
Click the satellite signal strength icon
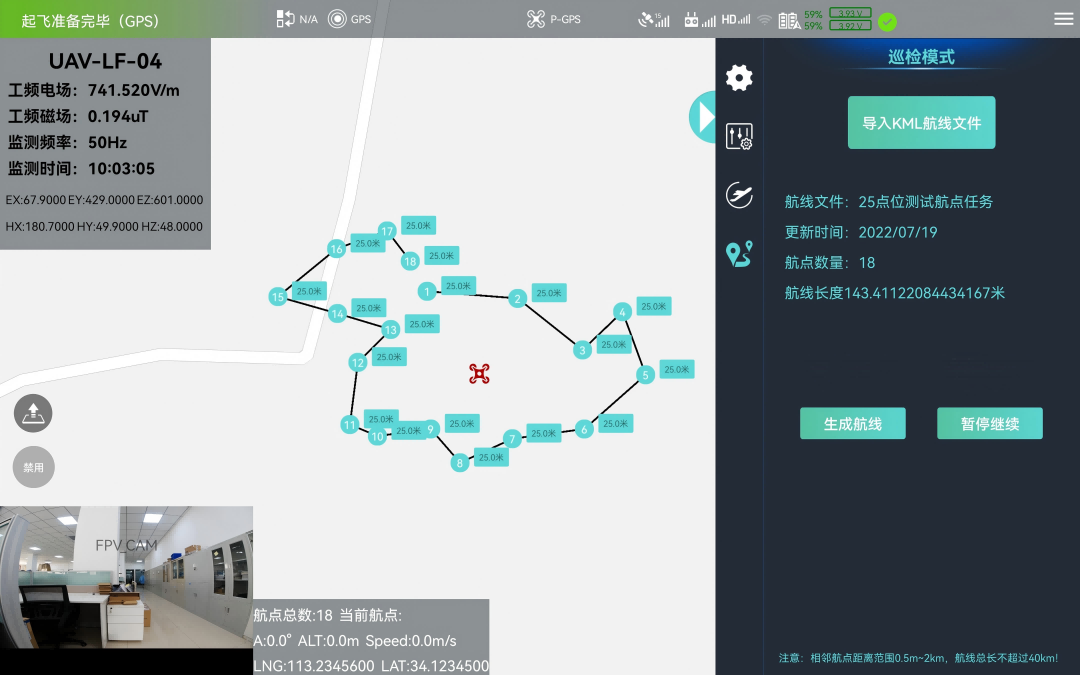tap(654, 19)
